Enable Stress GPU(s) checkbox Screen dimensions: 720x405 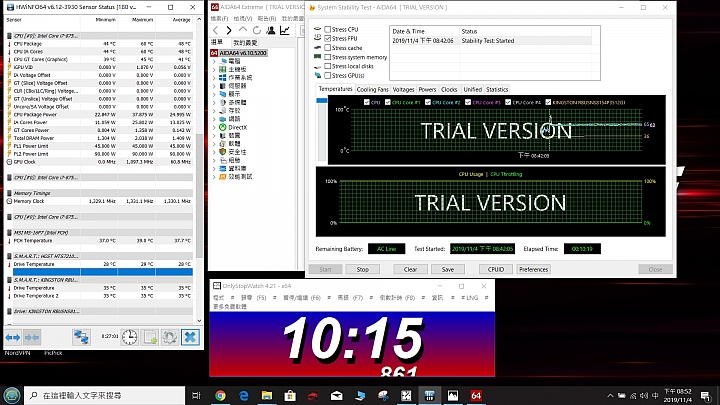pos(327,75)
